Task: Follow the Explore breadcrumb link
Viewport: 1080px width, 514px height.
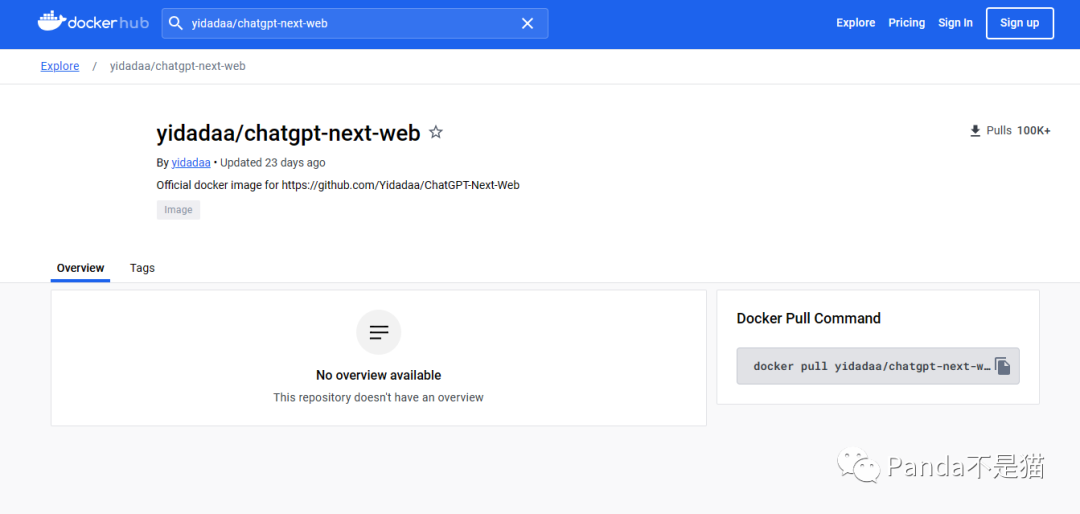Action: [60, 66]
